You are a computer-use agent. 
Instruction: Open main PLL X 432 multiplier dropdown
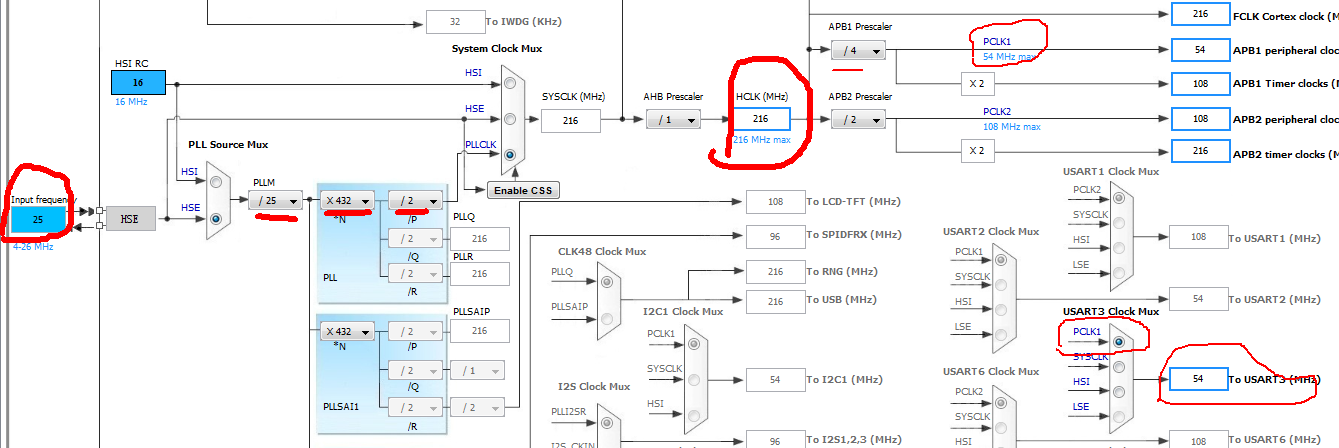click(x=348, y=201)
